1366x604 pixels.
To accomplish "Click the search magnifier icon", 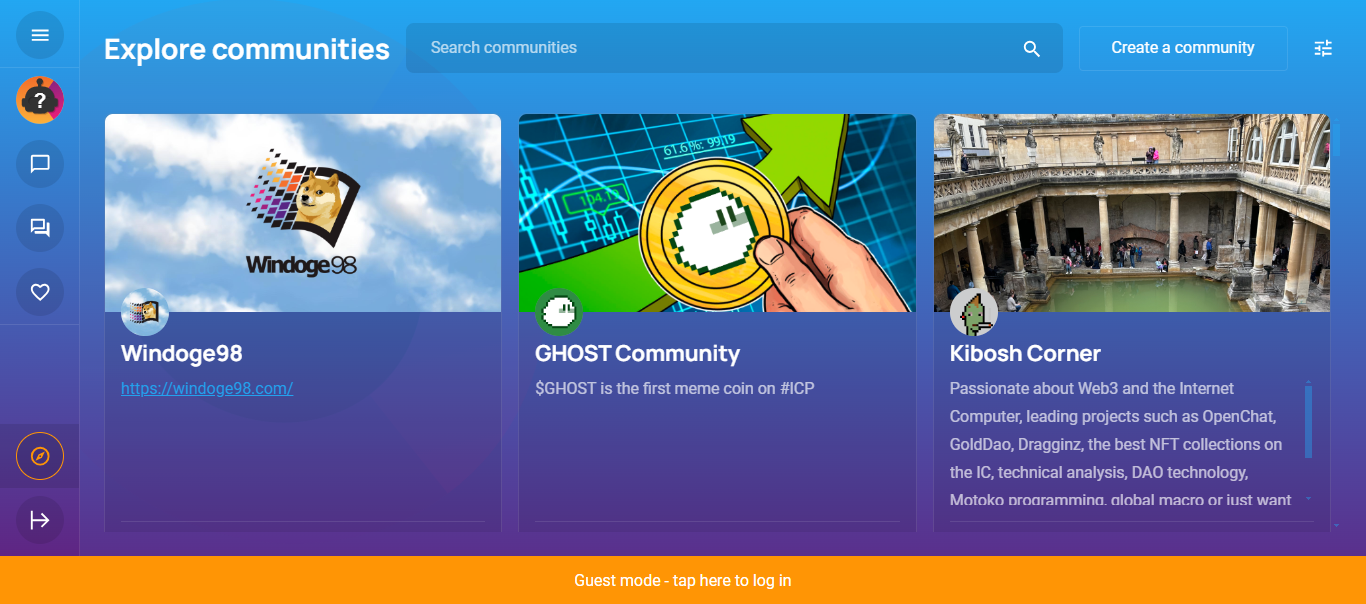I will [1031, 47].
